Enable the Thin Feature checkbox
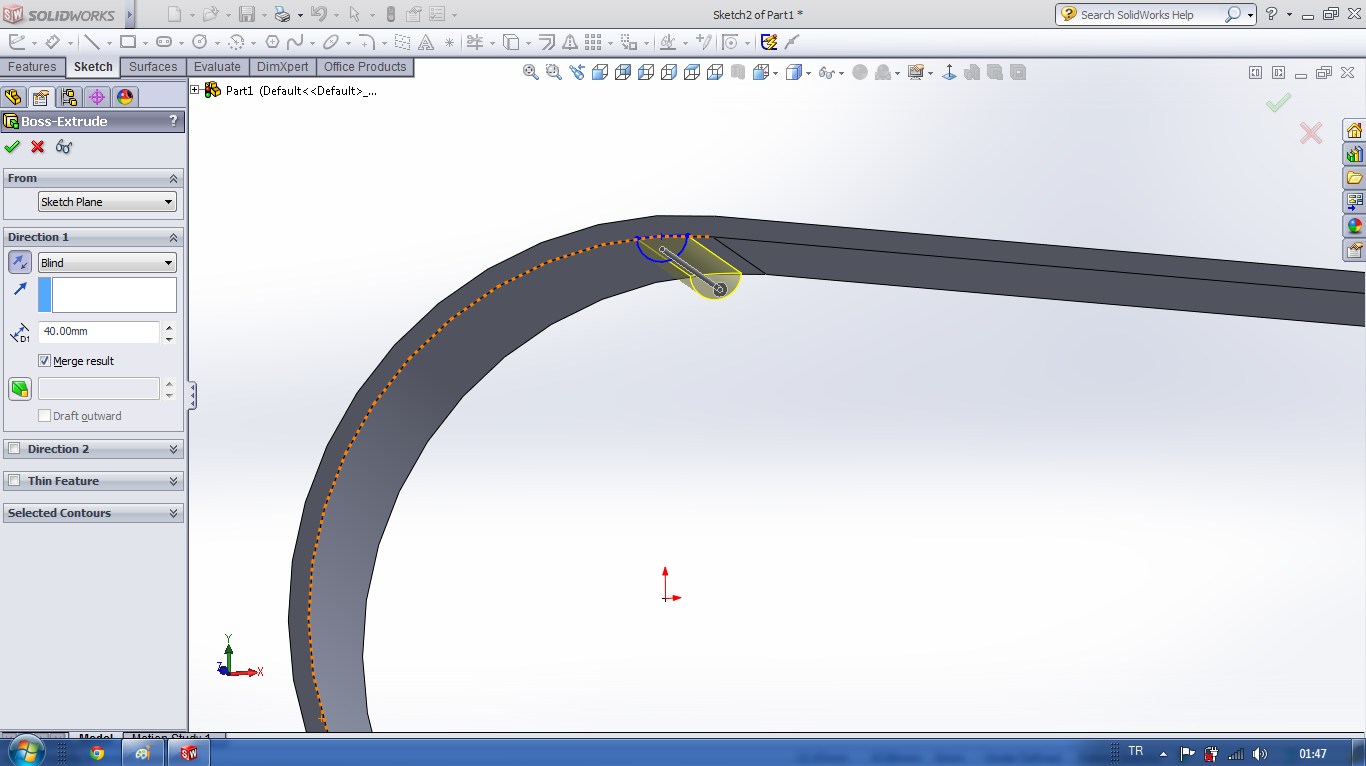The image size is (1366, 766). pos(14,481)
